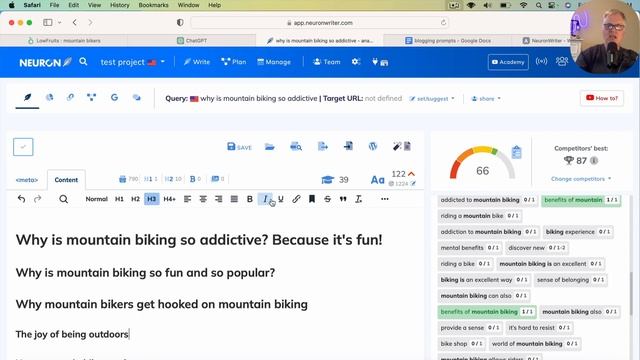Click the export document arrow icon
Screen dimensions: 640x360
[322, 146]
